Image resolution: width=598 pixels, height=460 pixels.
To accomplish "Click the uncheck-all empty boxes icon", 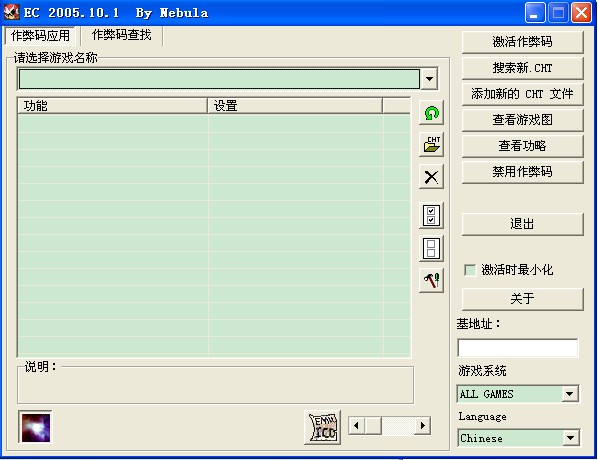I will pos(431,248).
